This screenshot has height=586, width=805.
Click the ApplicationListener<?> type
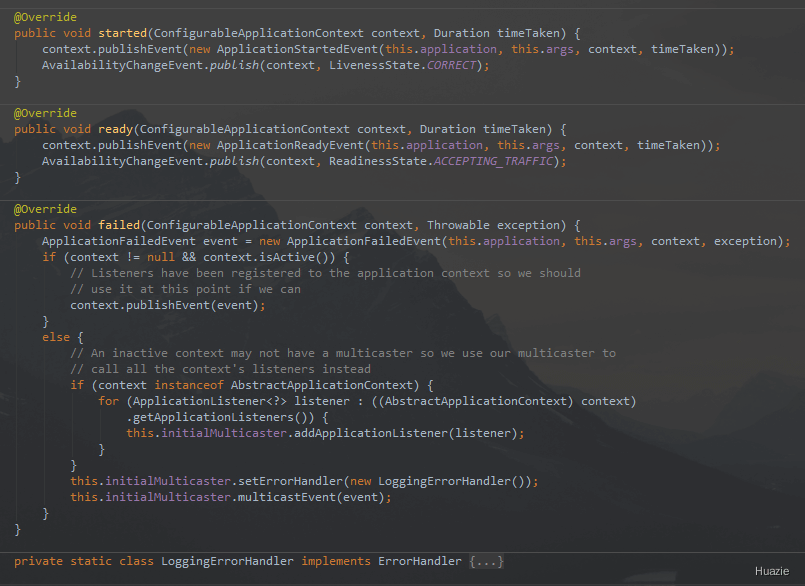(x=209, y=401)
